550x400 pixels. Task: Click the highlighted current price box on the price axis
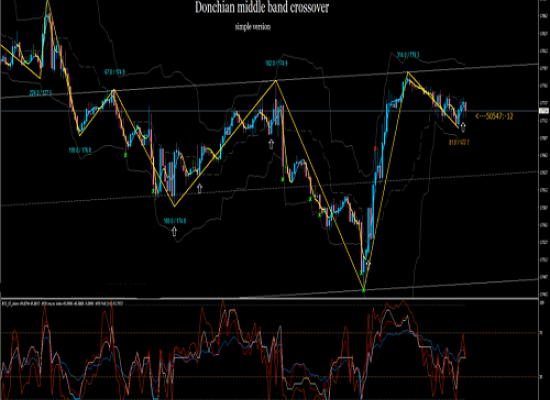(544, 111)
